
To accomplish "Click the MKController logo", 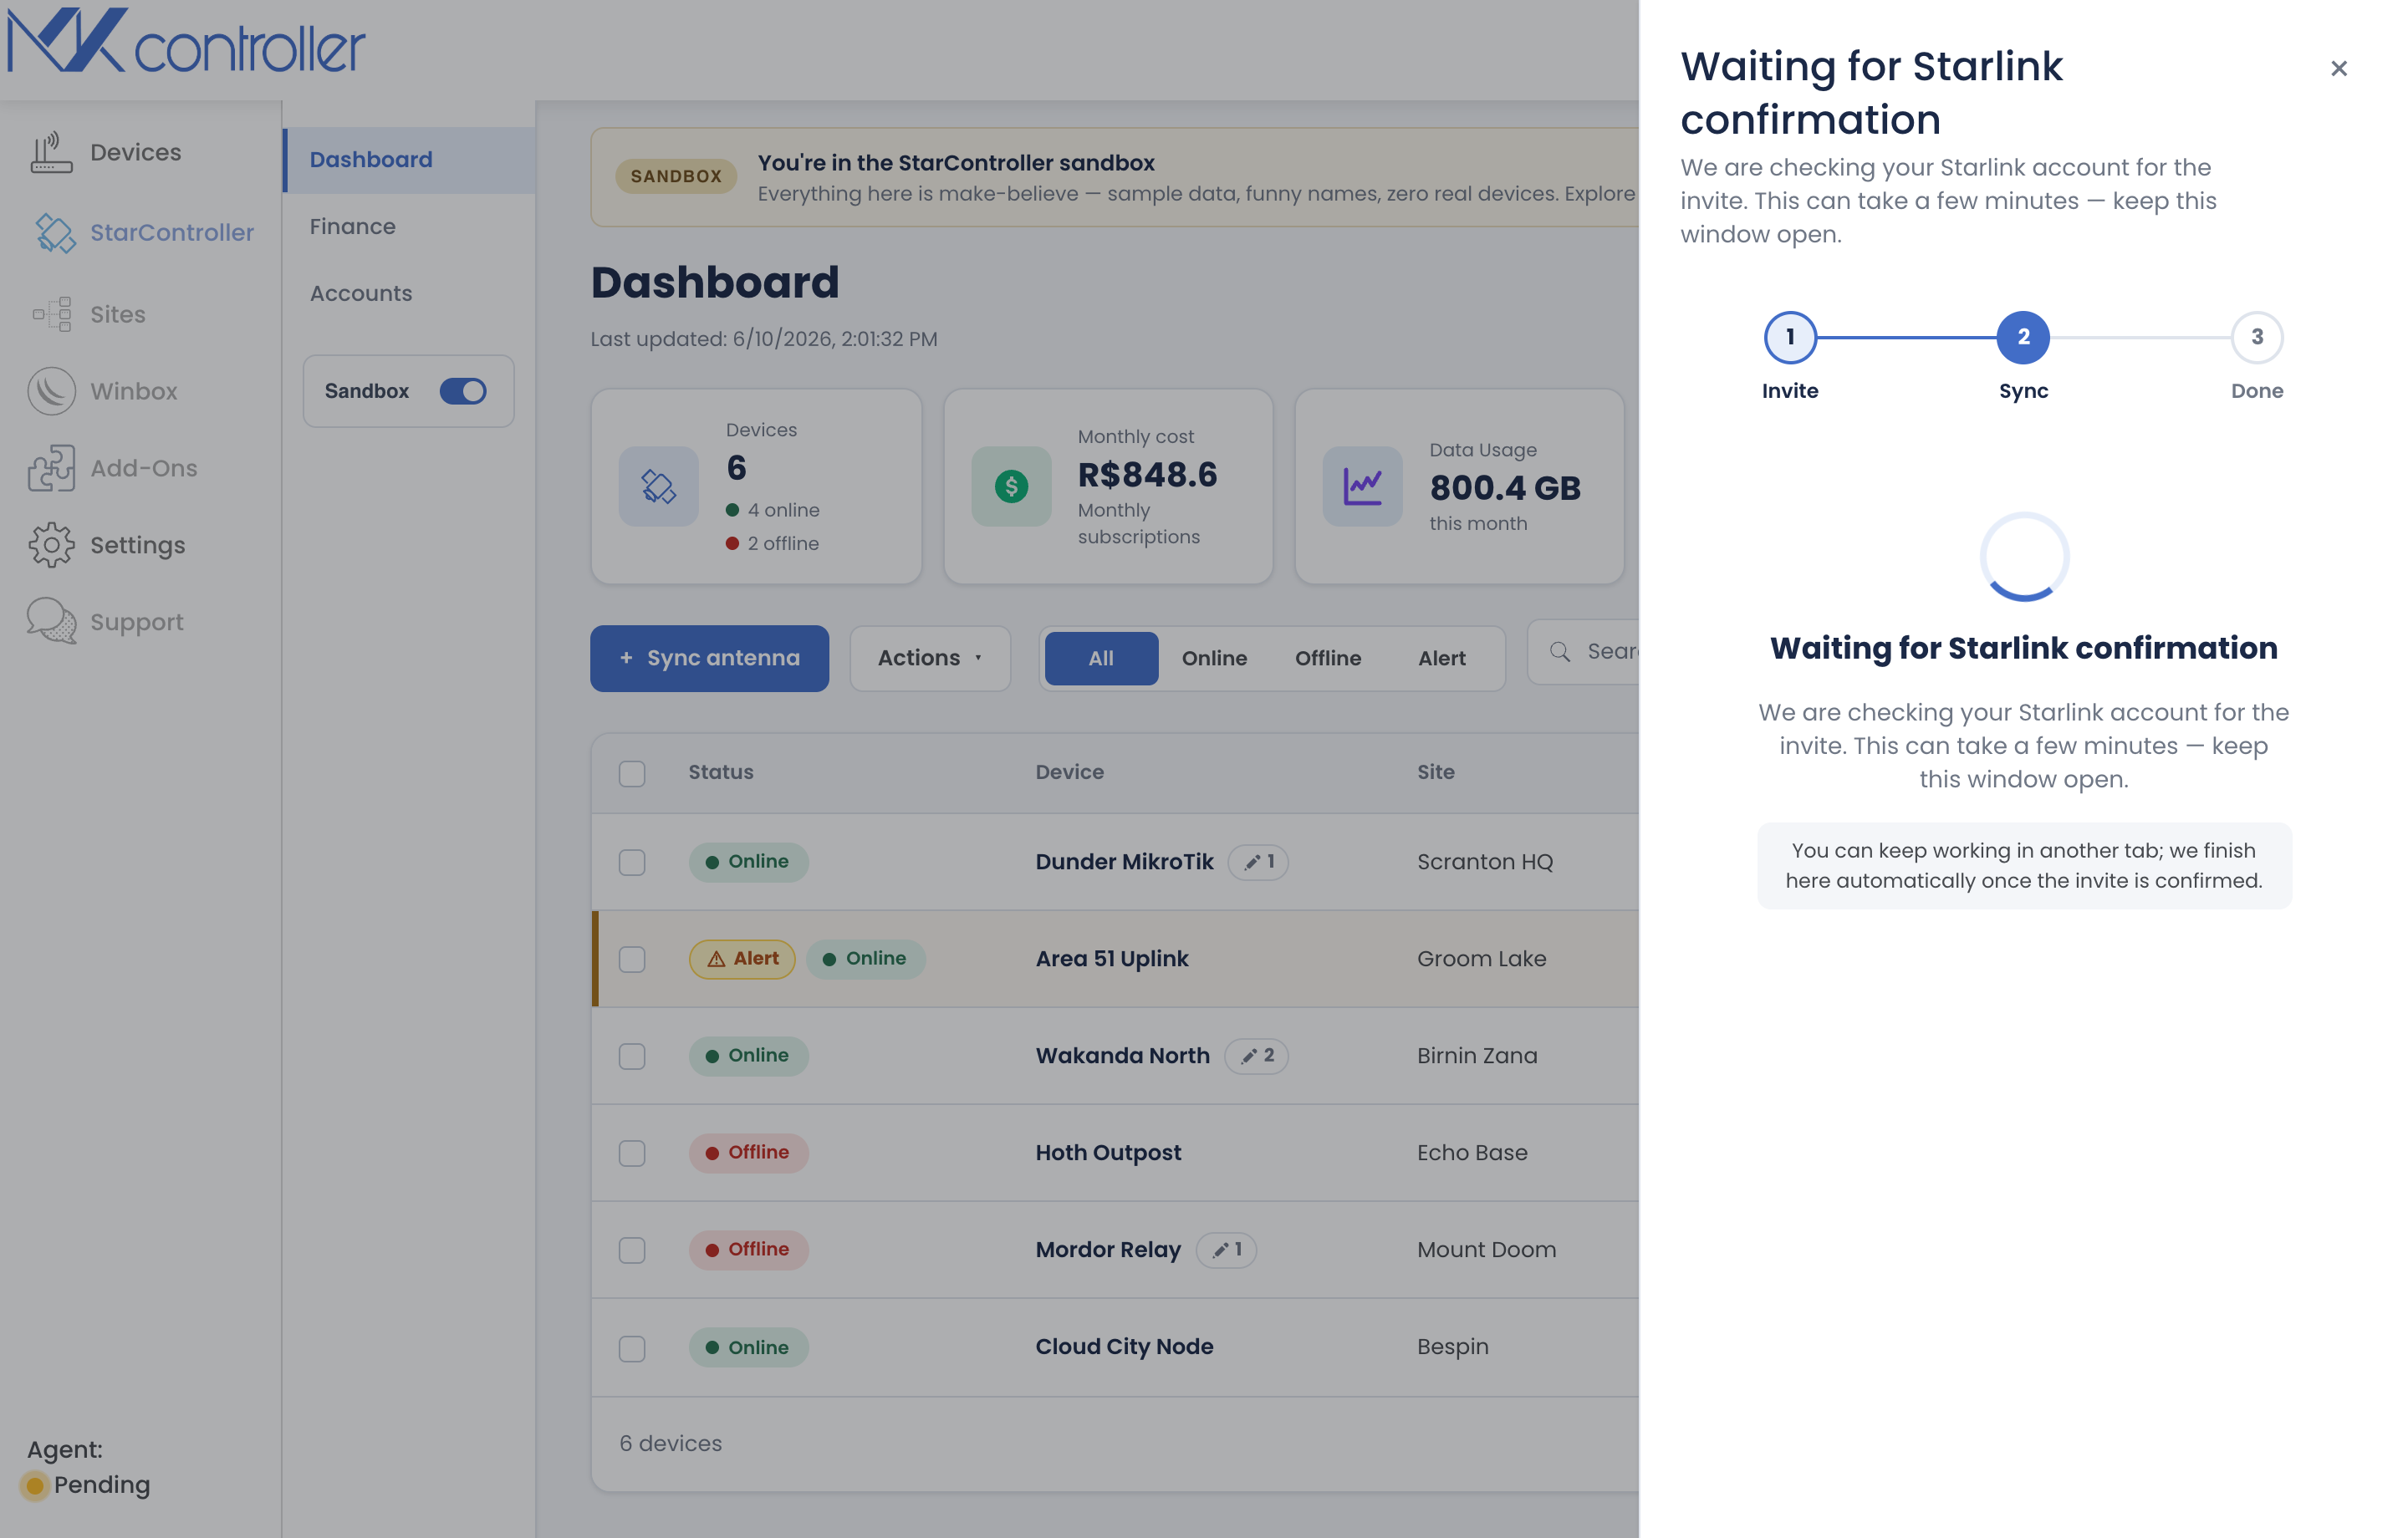I will [x=186, y=40].
